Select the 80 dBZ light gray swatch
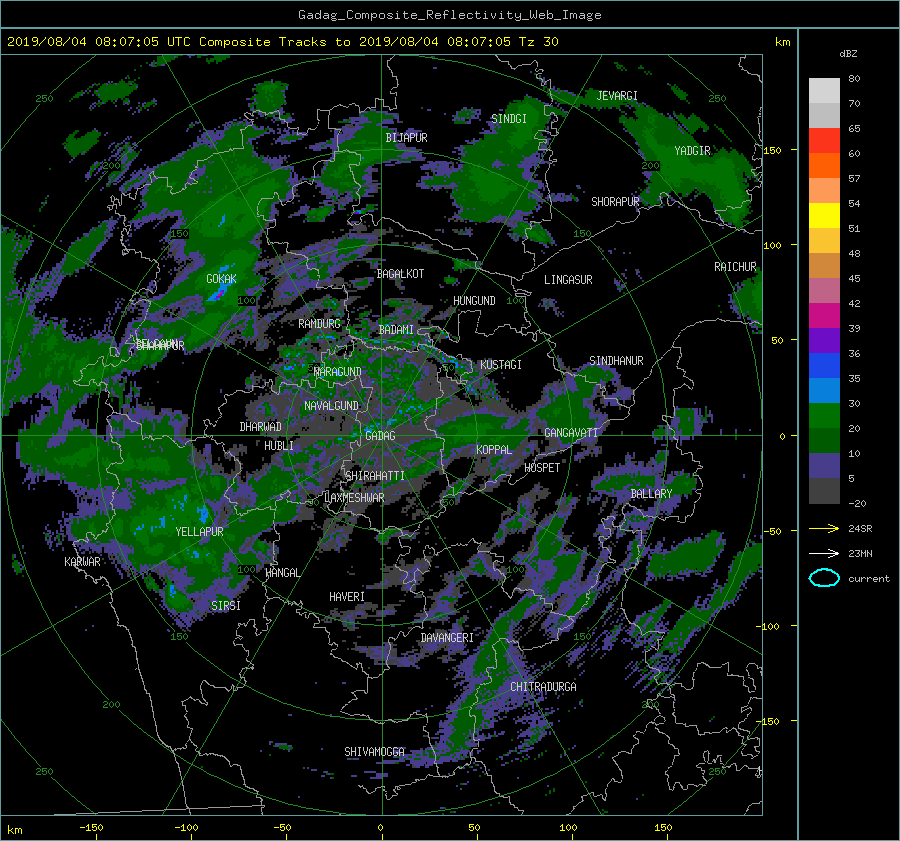Screen dimensions: 900x841 click(x=824, y=91)
